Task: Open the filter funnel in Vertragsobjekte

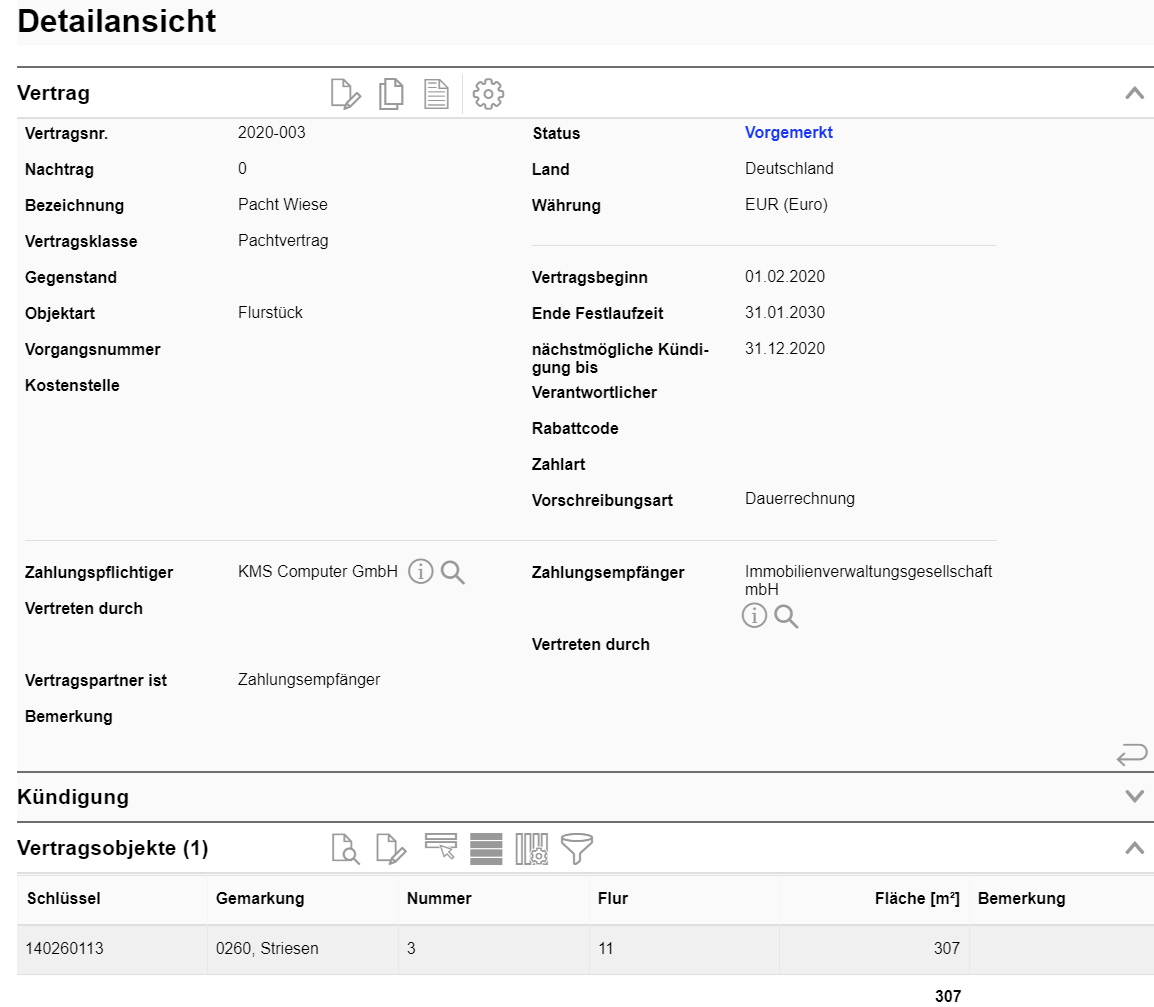Action: tap(577, 849)
